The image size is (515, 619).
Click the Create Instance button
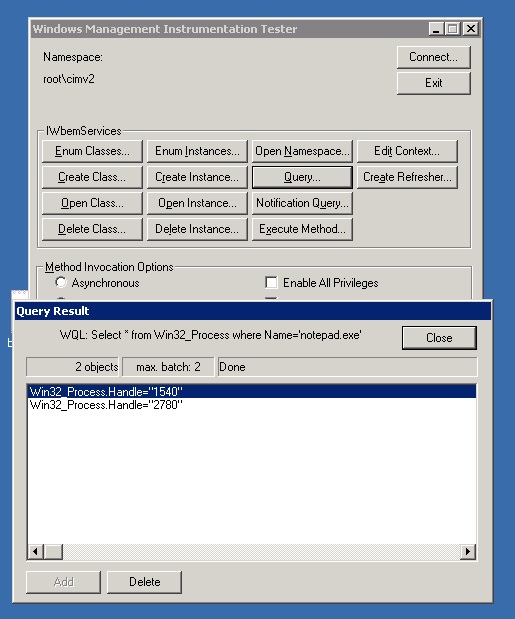(x=197, y=177)
